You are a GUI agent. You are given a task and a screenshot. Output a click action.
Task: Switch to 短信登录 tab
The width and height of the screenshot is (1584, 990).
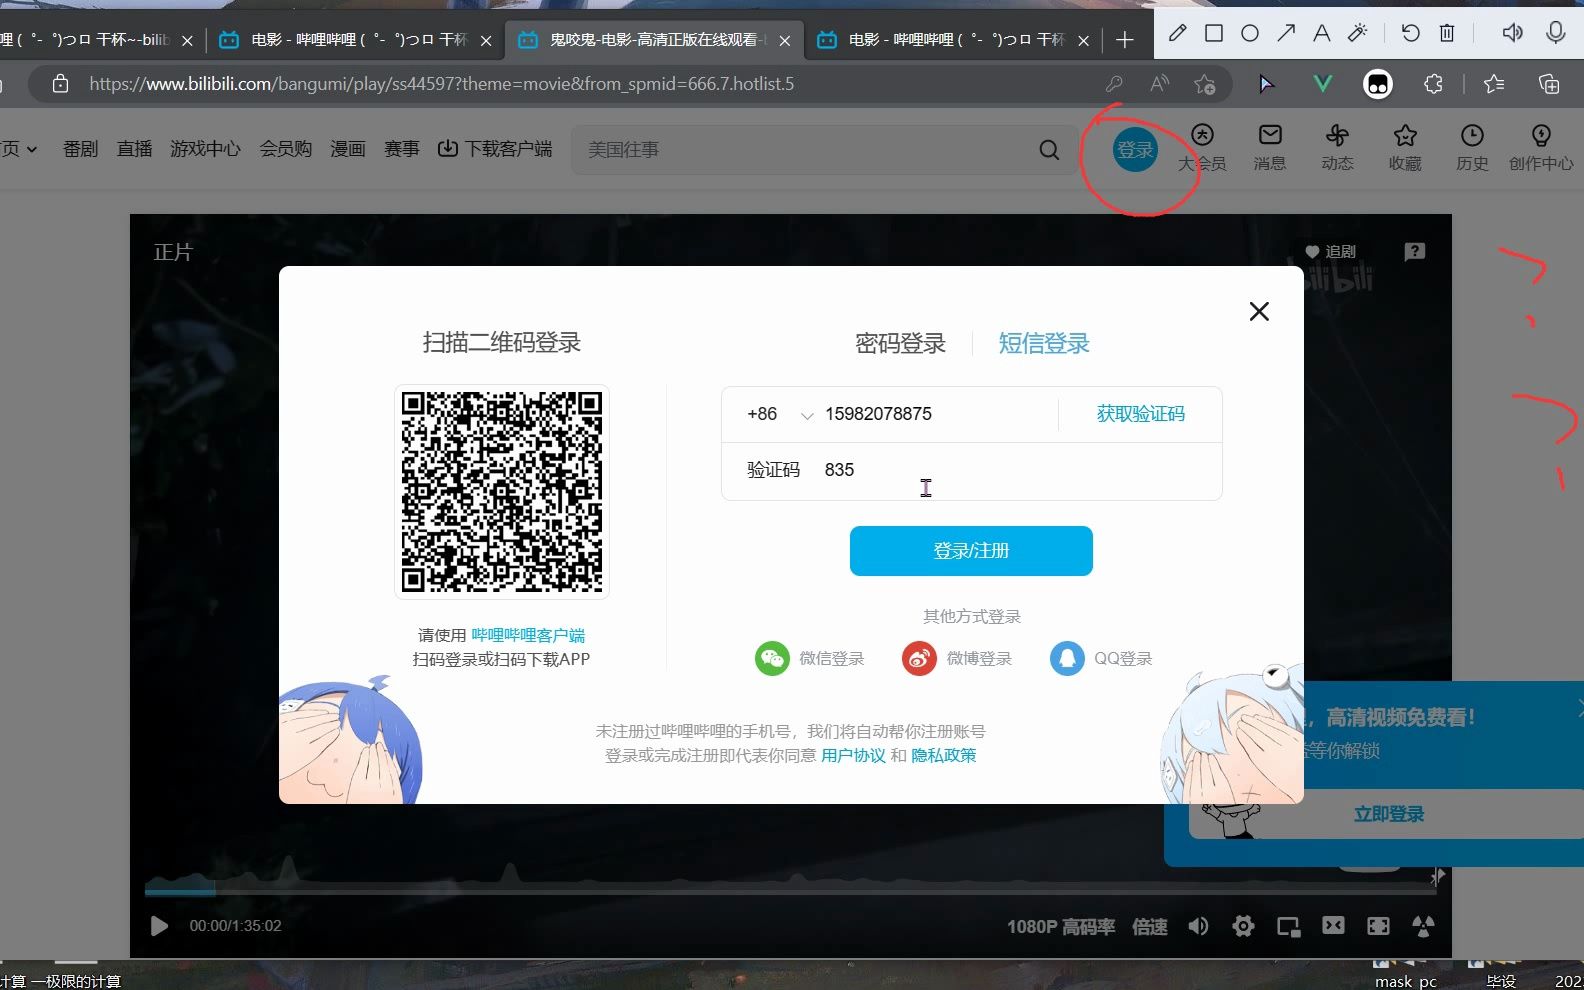coord(1044,344)
